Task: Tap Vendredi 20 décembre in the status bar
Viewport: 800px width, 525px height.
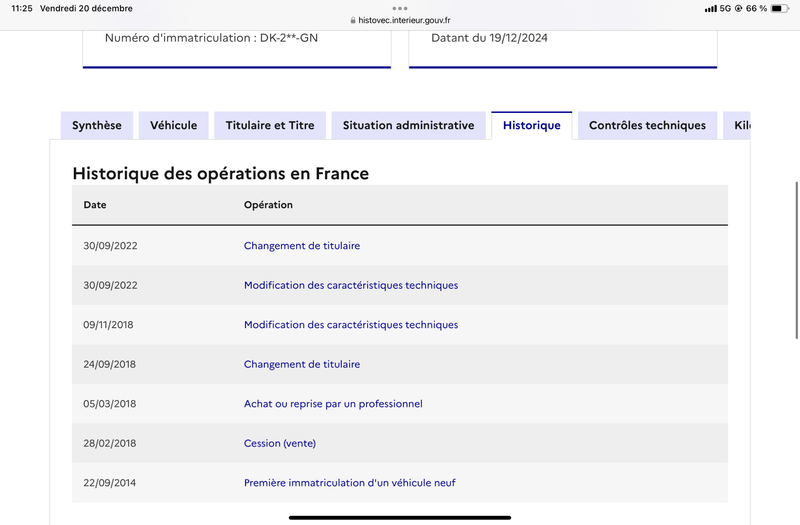Action: [x=86, y=8]
